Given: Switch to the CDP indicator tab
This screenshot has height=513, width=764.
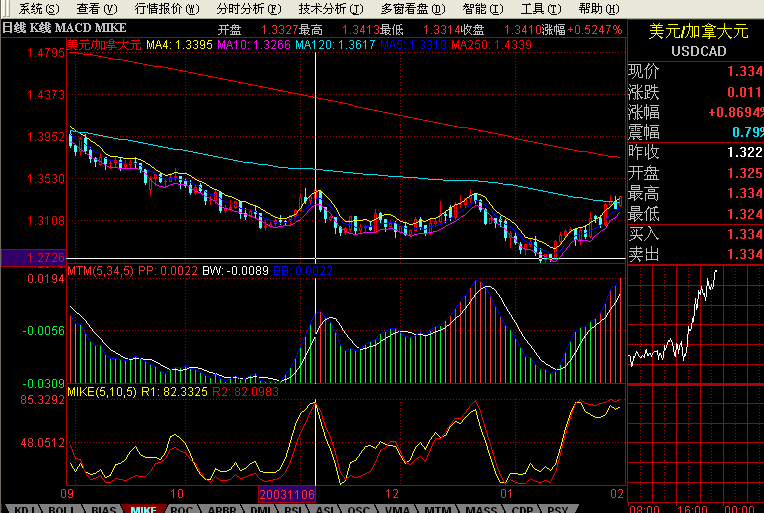Looking at the screenshot, I should [x=522, y=509].
